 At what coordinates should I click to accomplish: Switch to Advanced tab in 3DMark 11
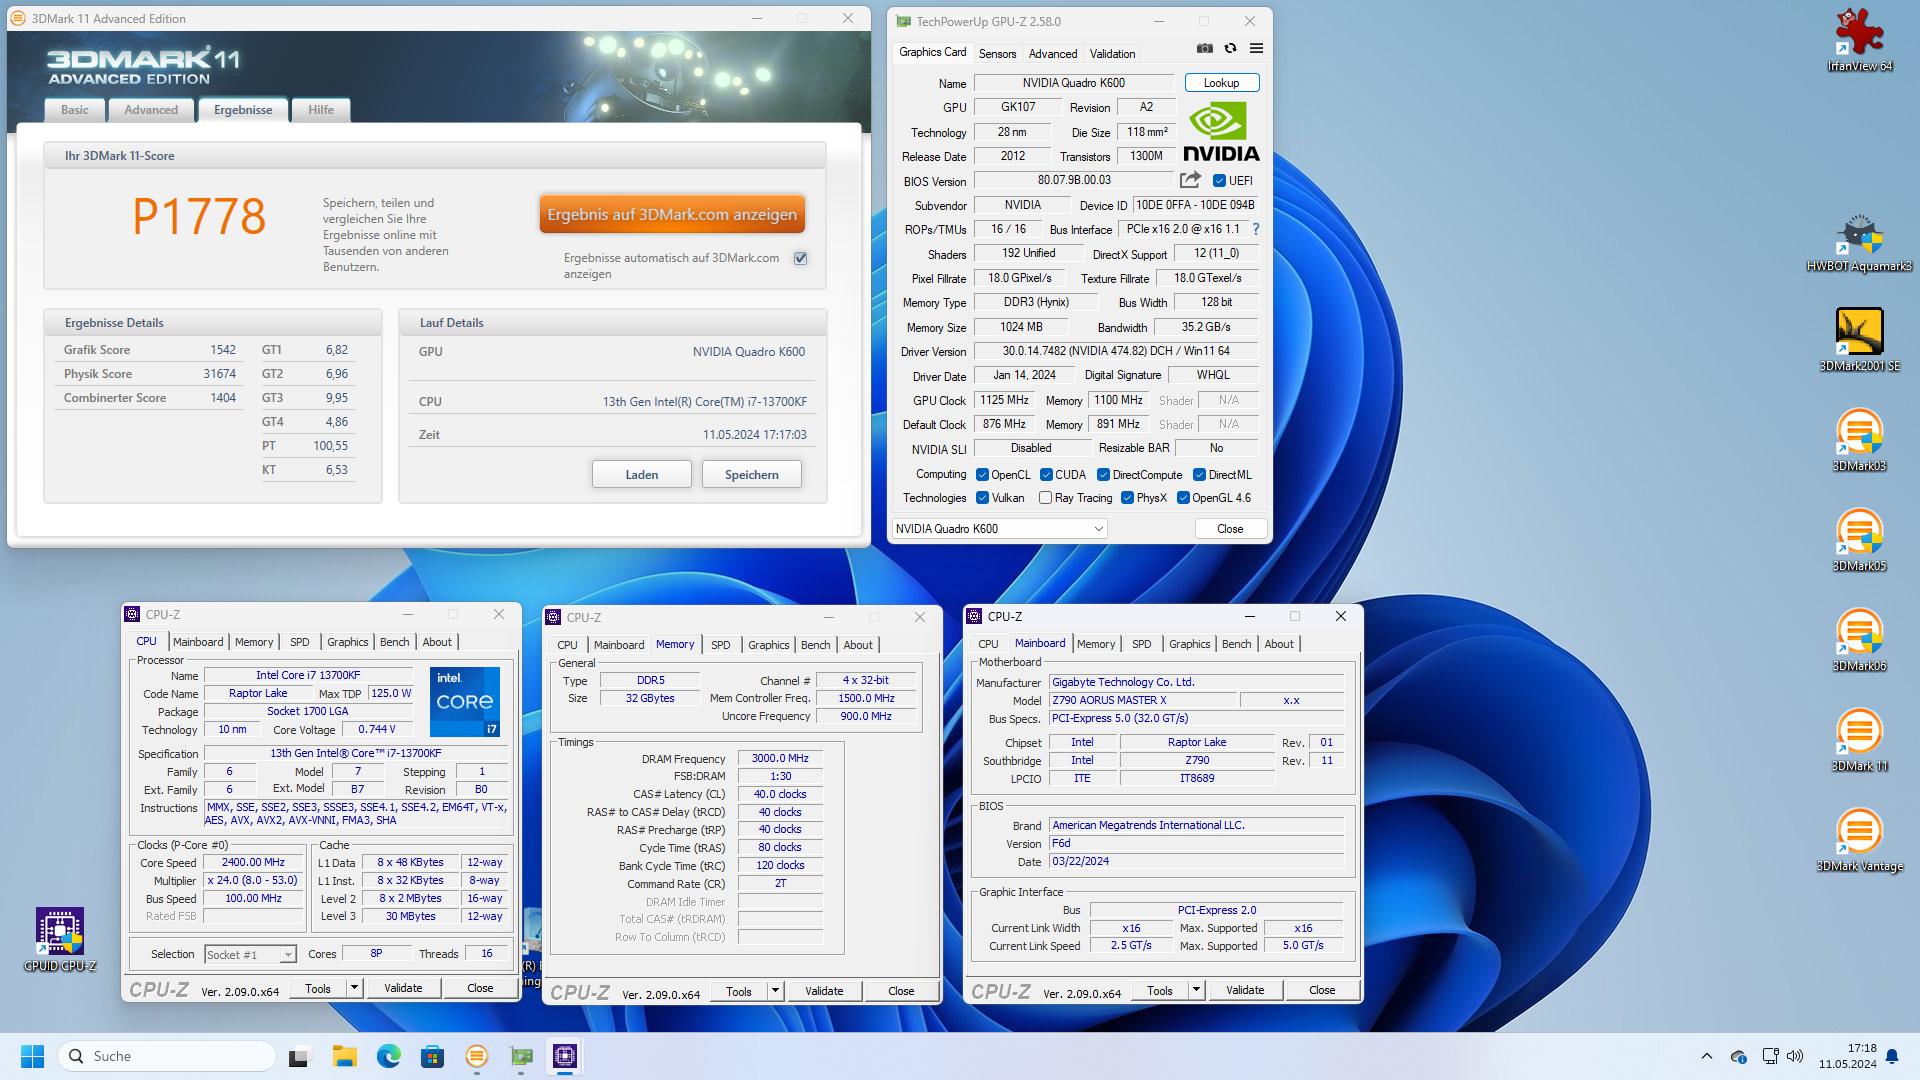pyautogui.click(x=151, y=110)
